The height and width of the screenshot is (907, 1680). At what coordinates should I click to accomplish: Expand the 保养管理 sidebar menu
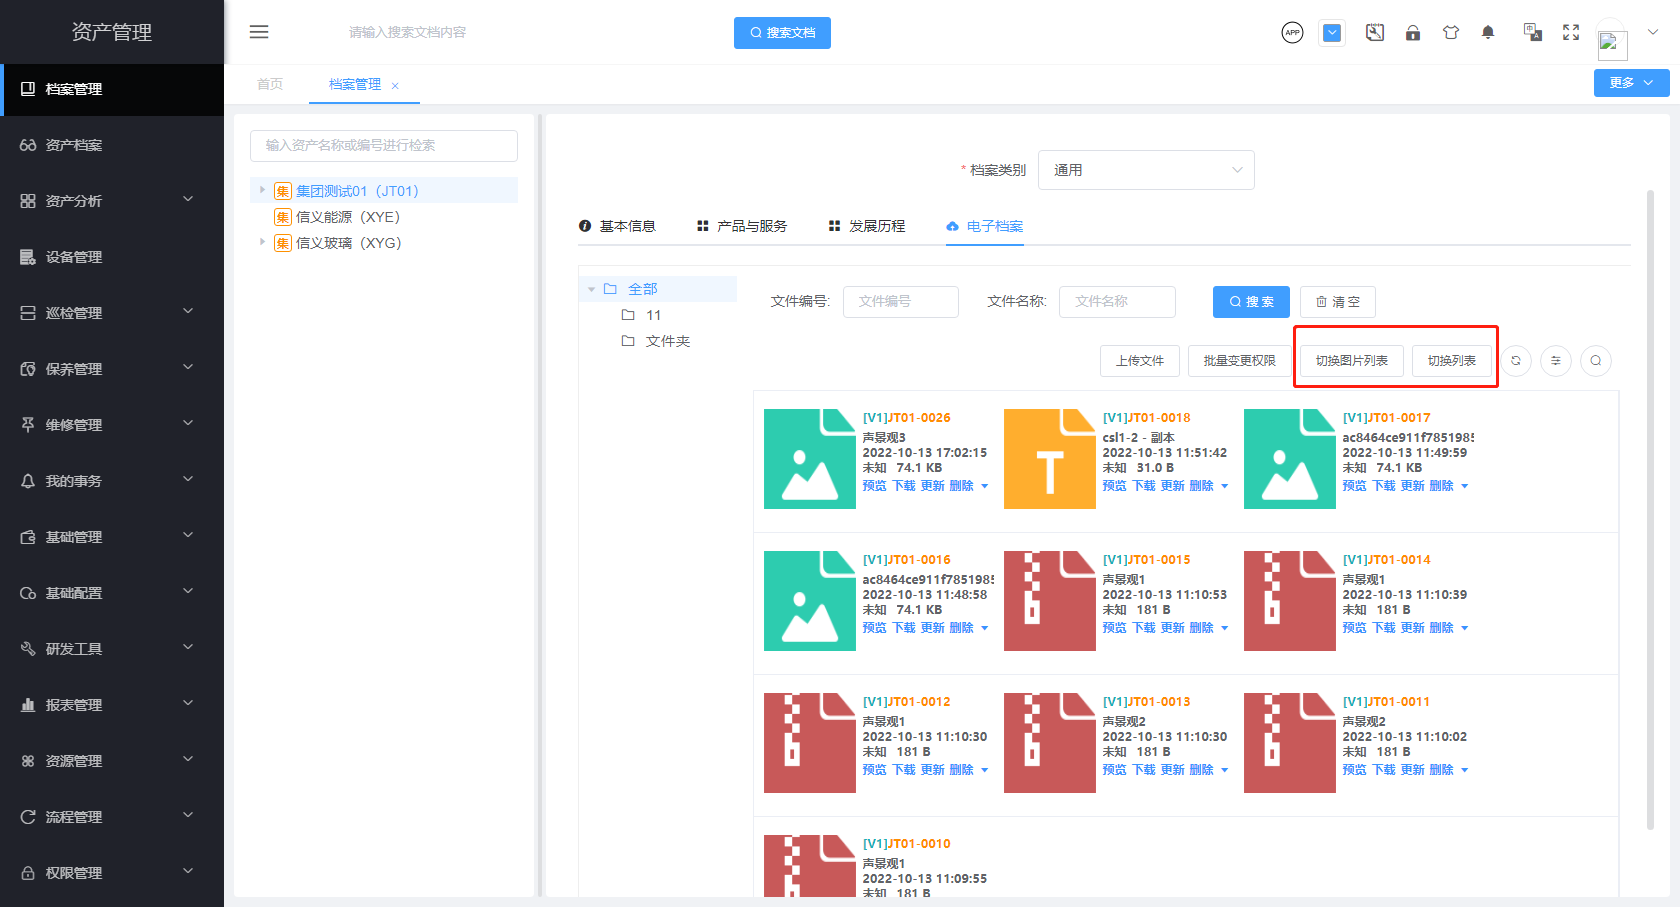[x=112, y=369]
